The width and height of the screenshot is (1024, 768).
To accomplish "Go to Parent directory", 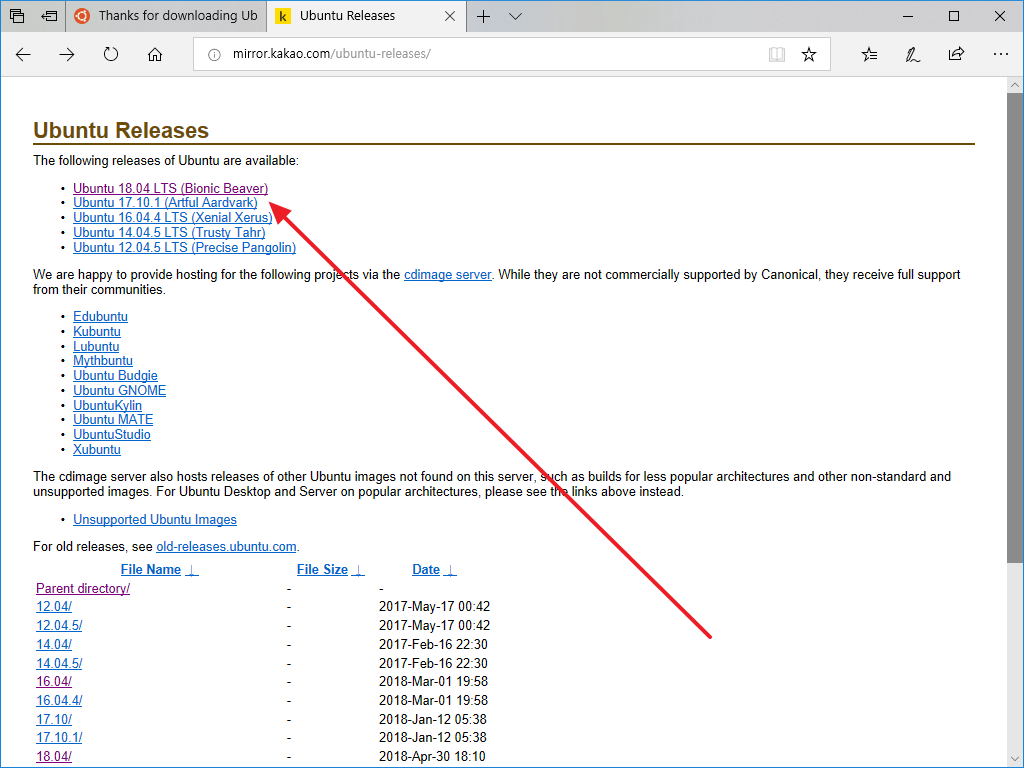I will pos(83,588).
